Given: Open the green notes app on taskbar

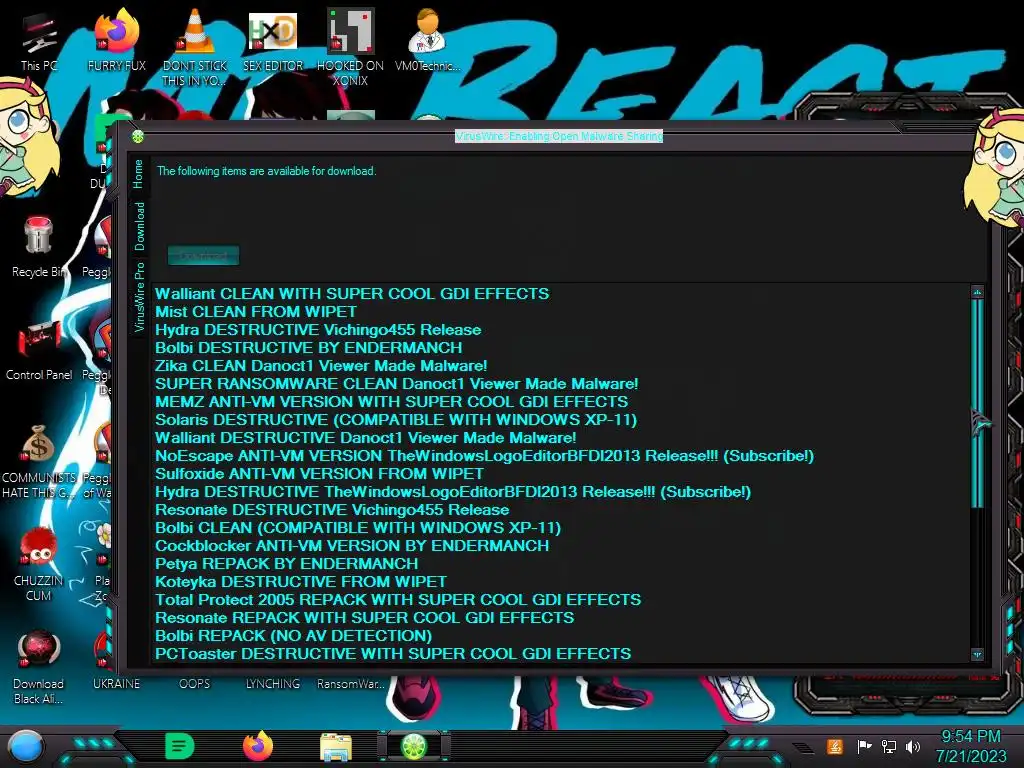Looking at the screenshot, I should pos(180,746).
